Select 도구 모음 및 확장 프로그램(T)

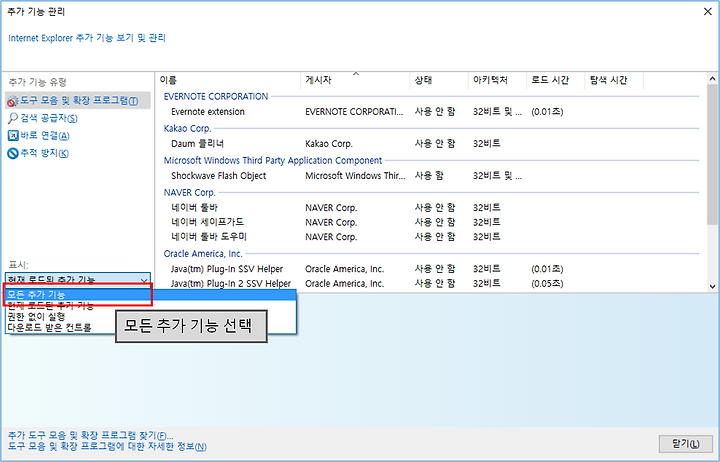pos(78,101)
